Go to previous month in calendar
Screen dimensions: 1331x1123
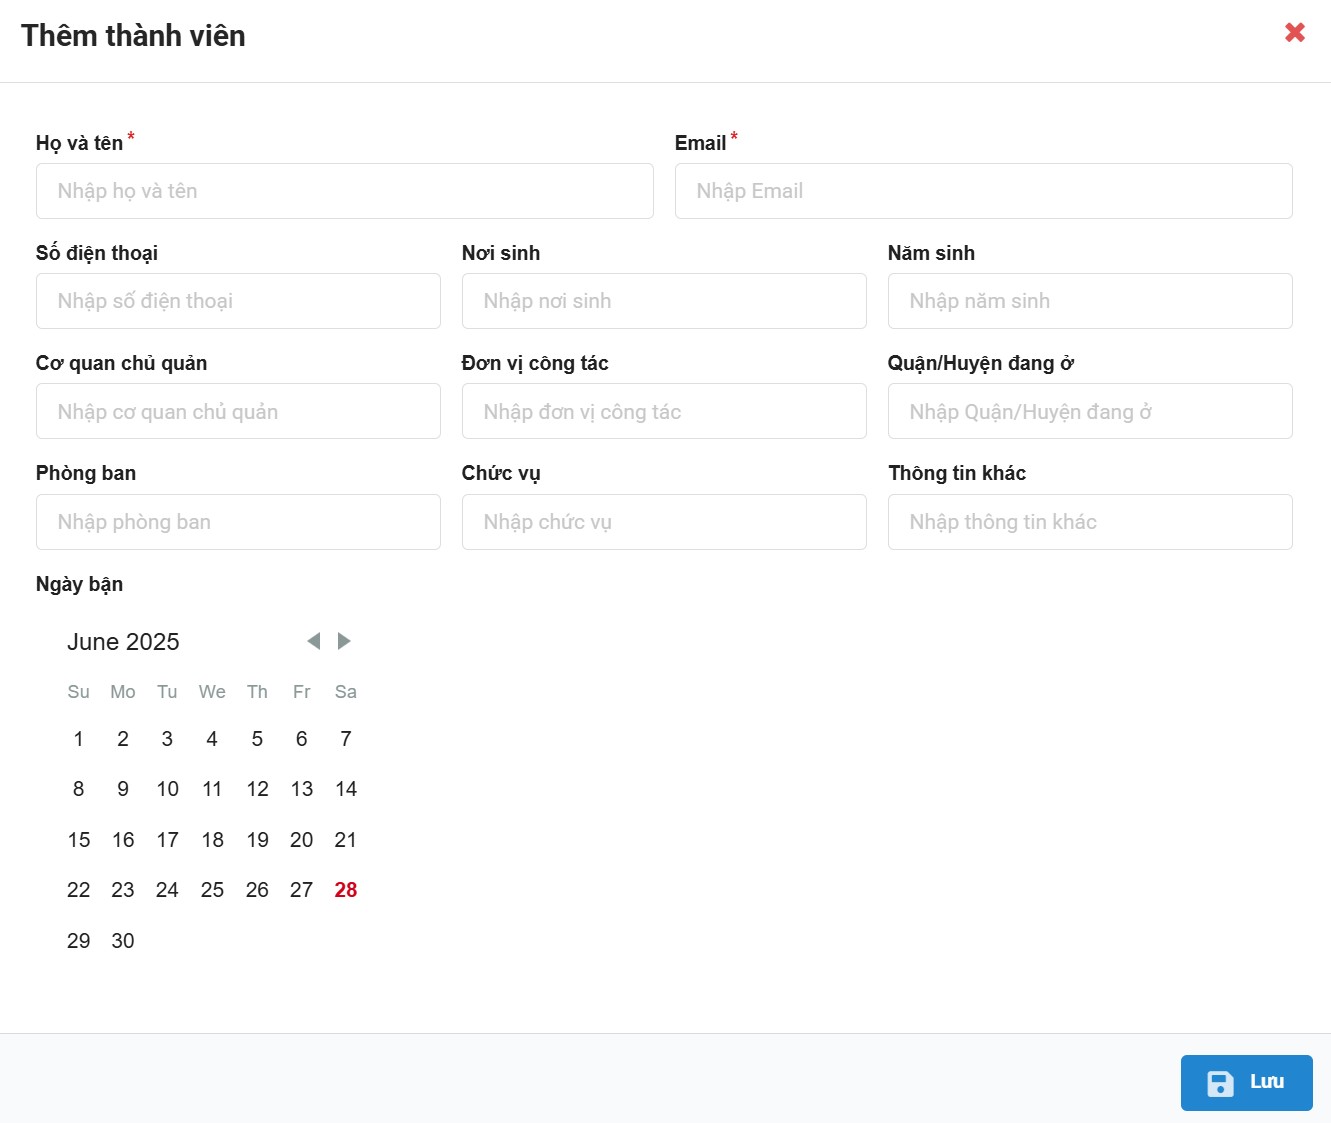click(x=313, y=641)
